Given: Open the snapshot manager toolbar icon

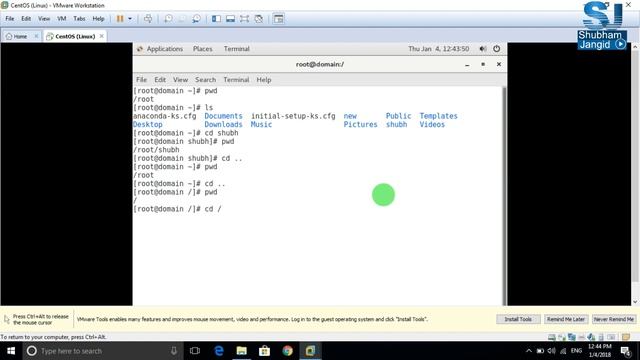Looking at the screenshot, I should click(x=196, y=19).
